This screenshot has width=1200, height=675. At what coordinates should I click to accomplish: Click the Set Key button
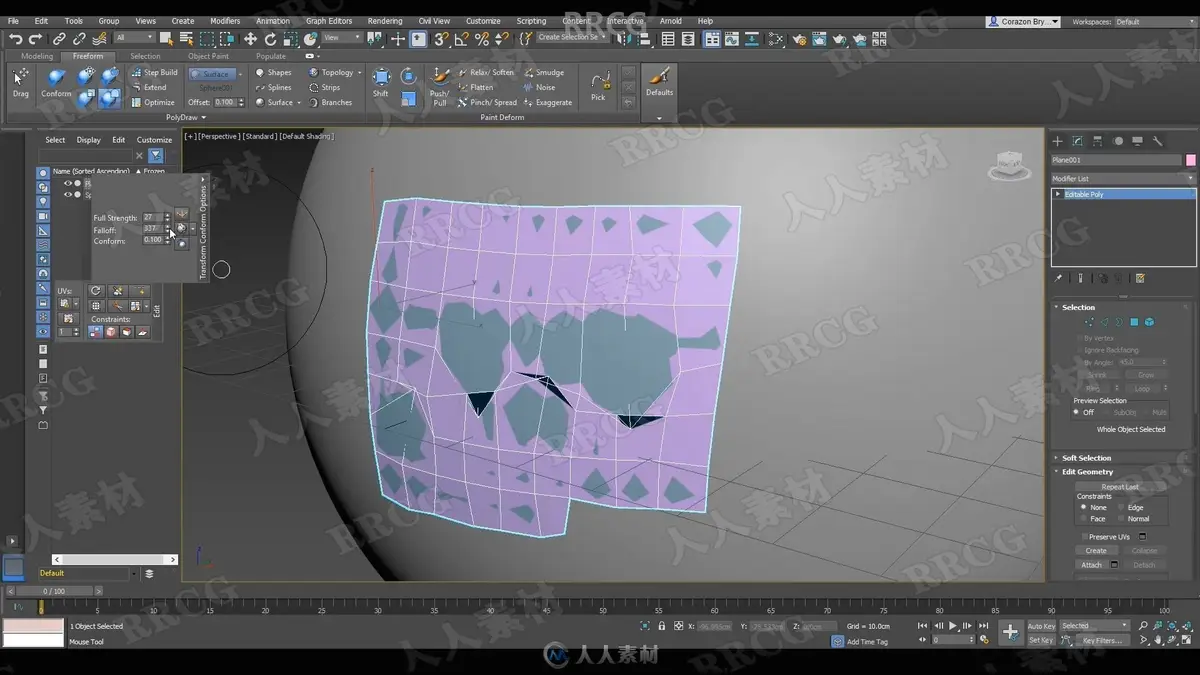1041,641
